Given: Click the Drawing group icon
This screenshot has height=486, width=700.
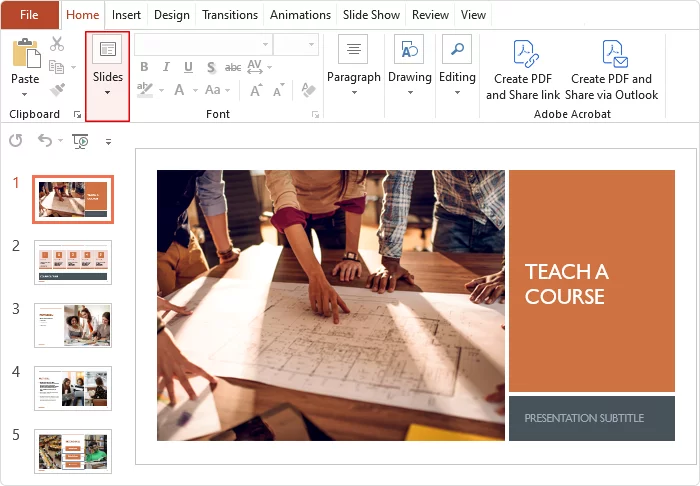Looking at the screenshot, I should [x=409, y=49].
